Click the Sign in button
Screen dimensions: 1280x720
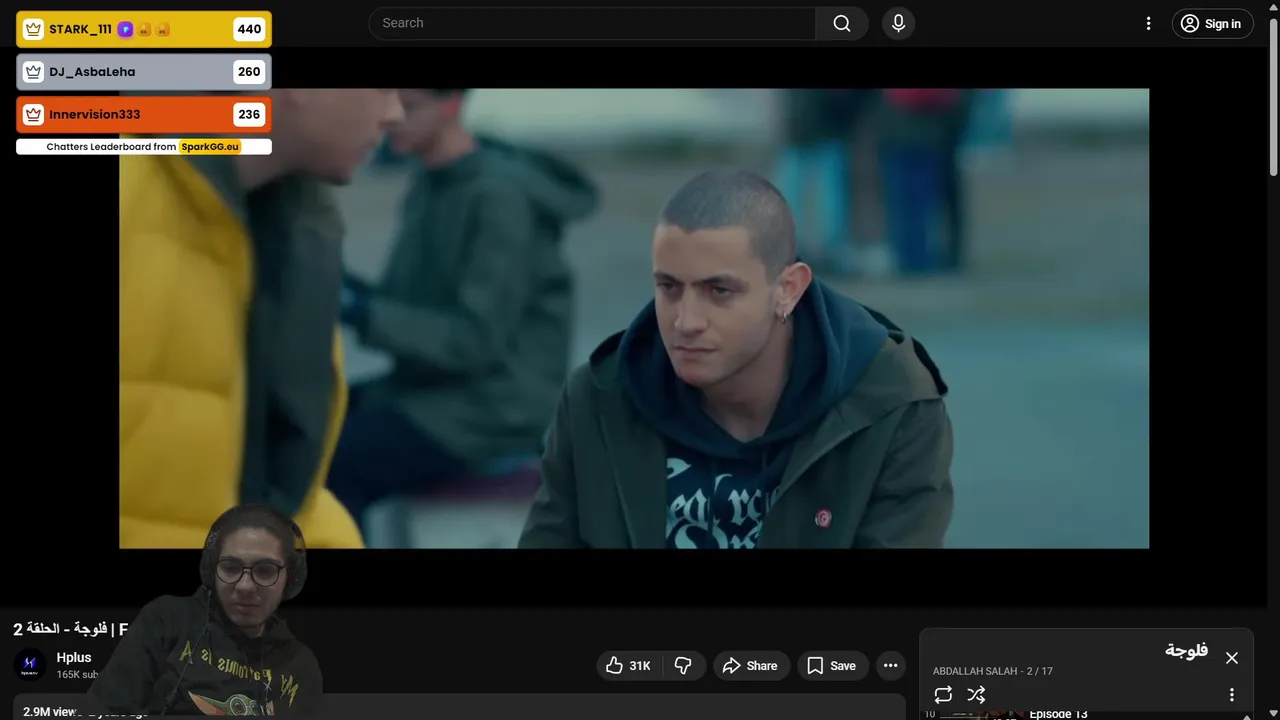[1212, 24]
